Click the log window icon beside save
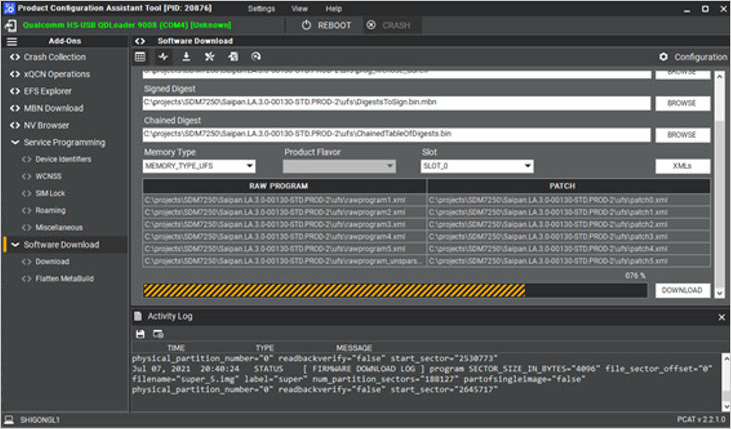This screenshot has width=731, height=429. 158,334
